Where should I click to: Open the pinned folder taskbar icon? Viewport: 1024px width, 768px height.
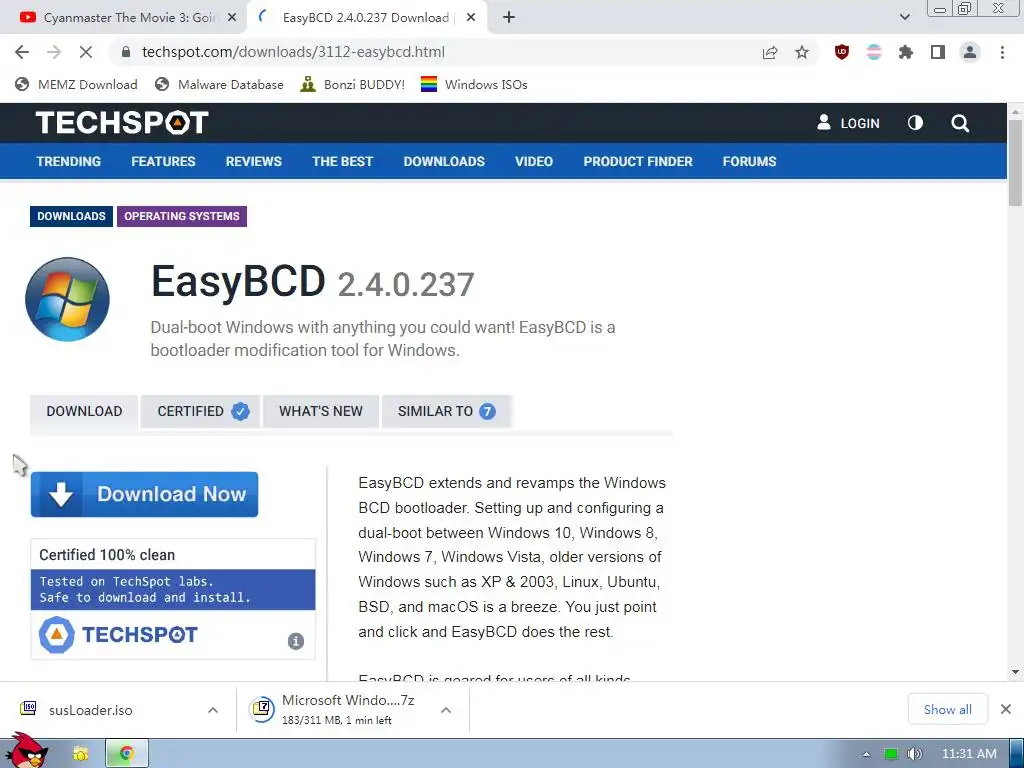[81, 754]
